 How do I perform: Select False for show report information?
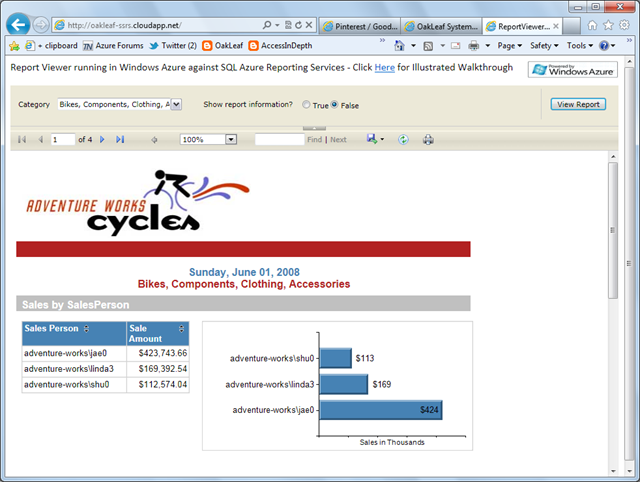click(x=335, y=104)
